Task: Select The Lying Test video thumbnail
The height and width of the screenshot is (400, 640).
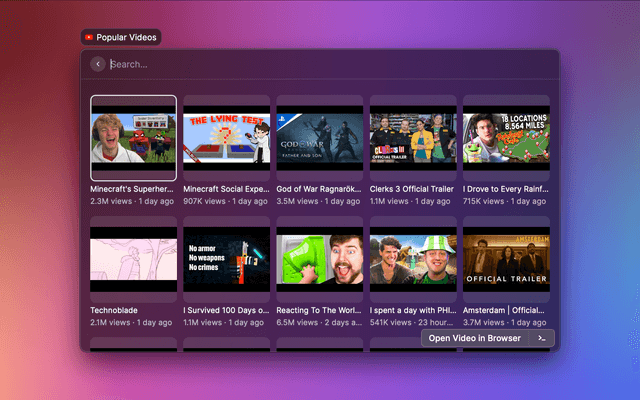Action: tap(227, 138)
